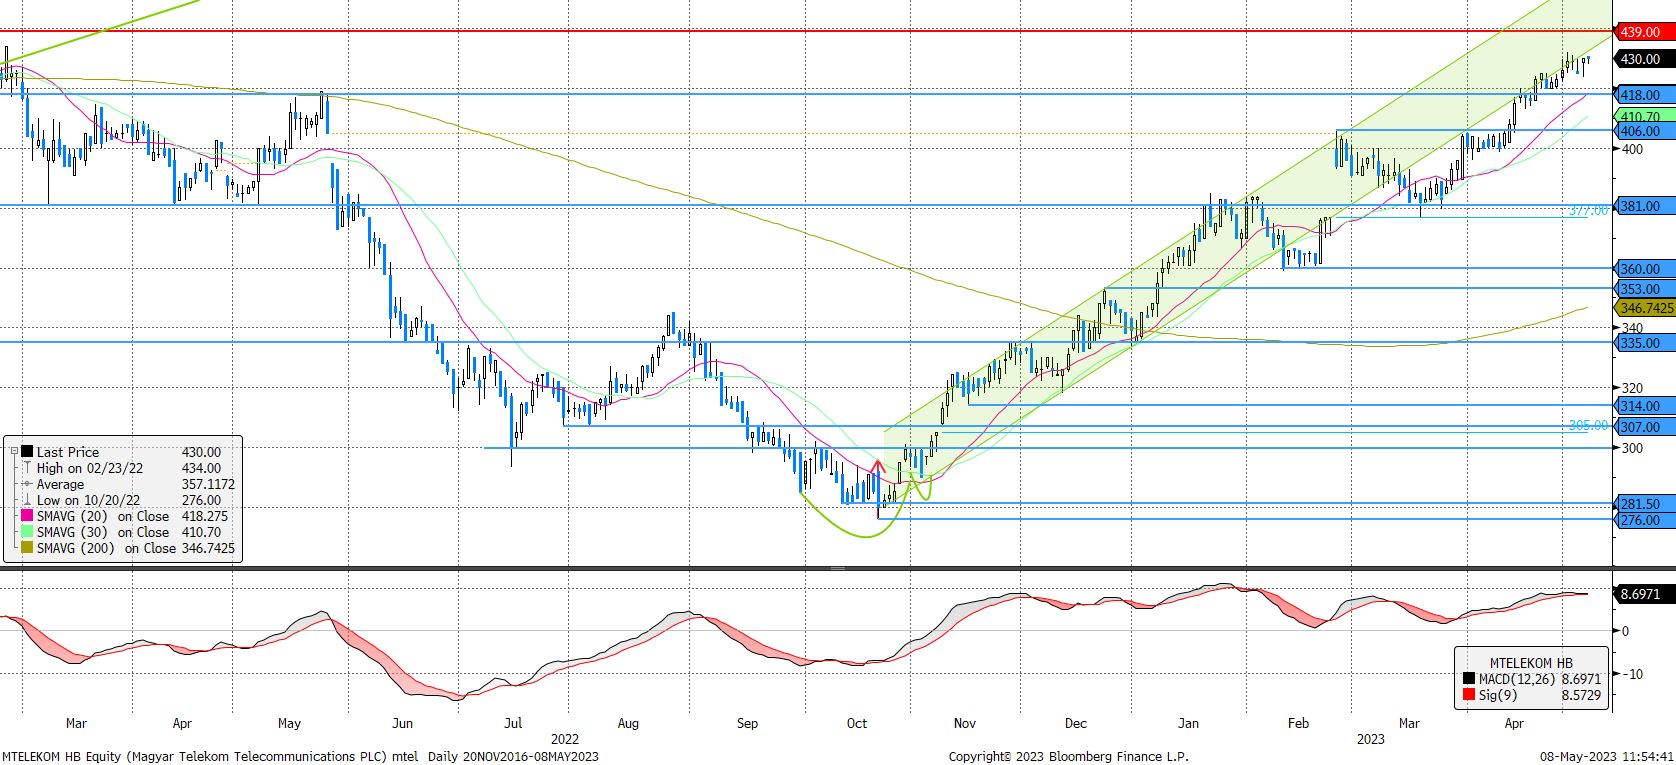
Task: Click the 381.00 horizontal line label
Action: click(x=1645, y=206)
